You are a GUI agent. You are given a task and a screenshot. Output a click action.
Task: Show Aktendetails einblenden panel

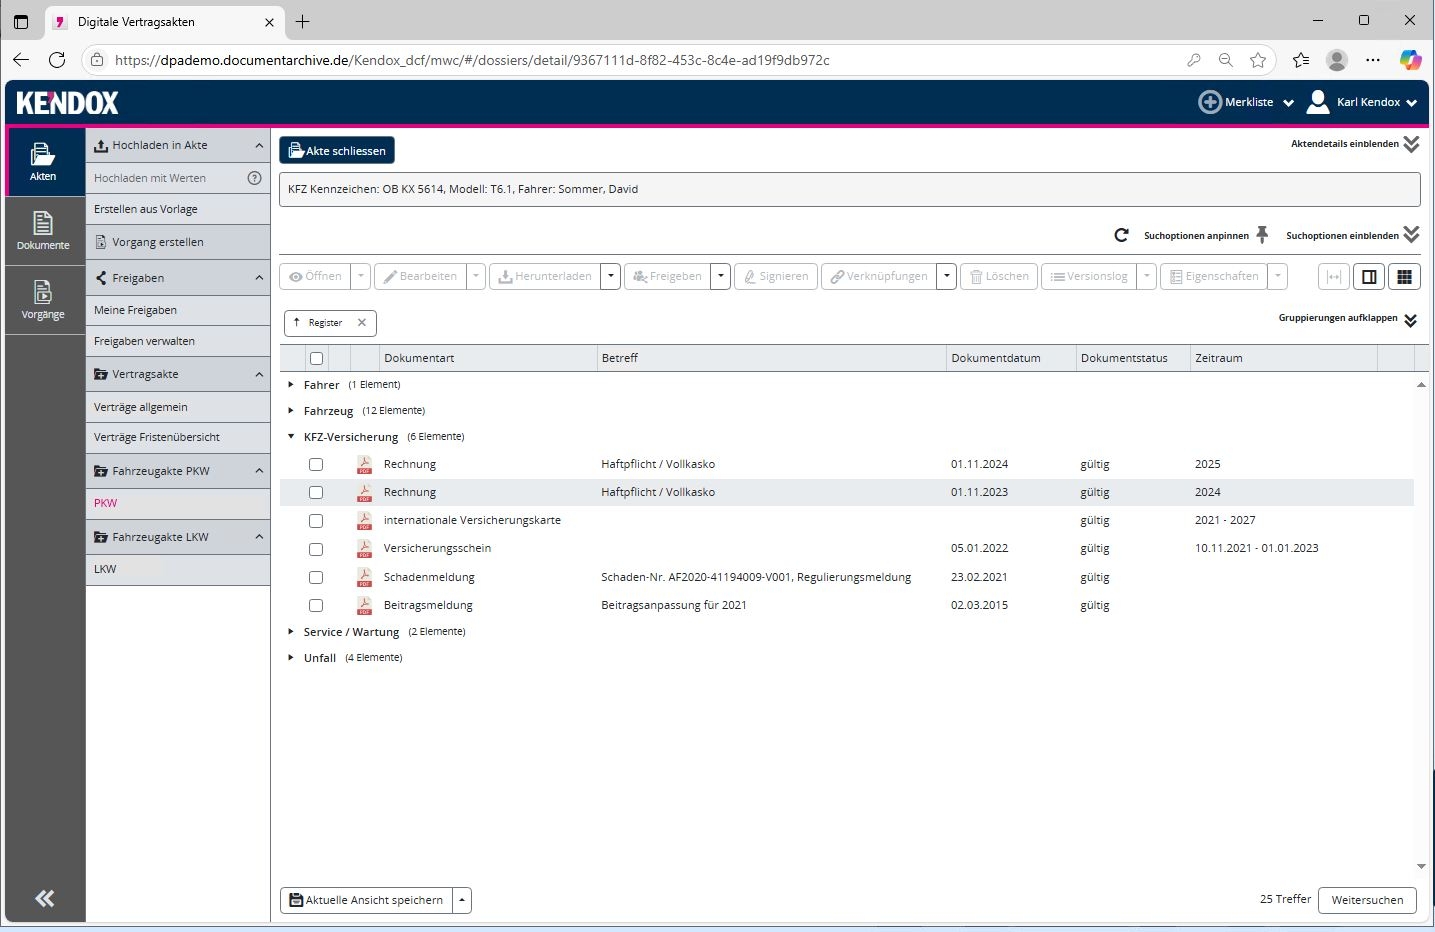(1355, 144)
